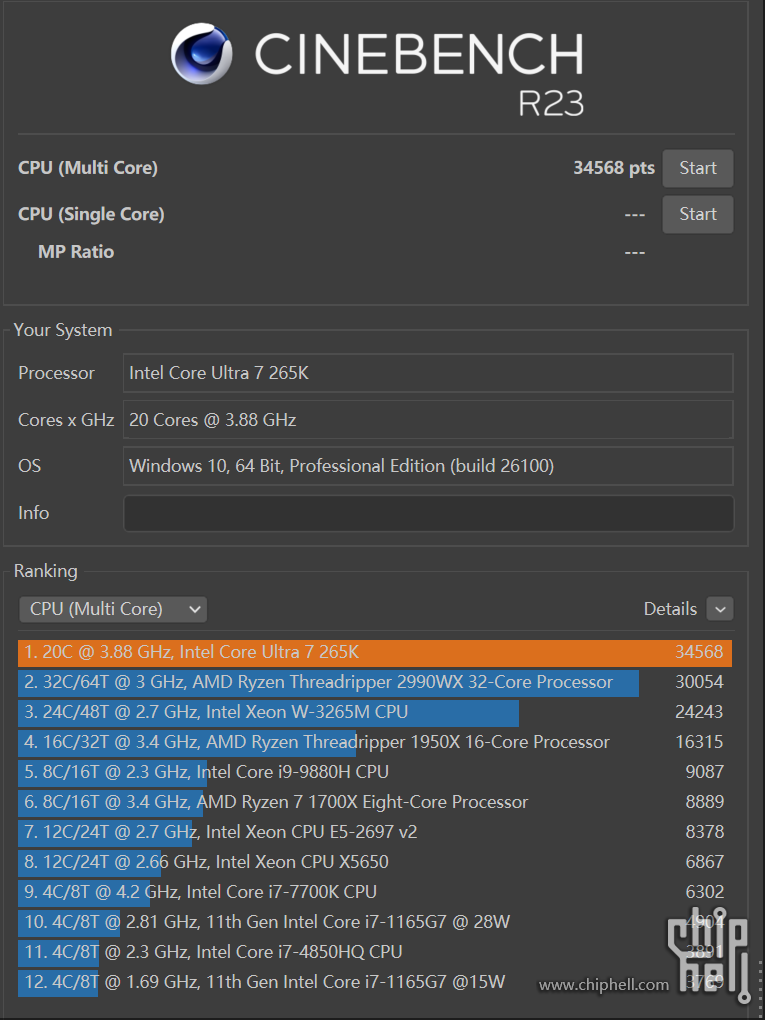The image size is (765, 1020).
Task: Start the CPU Single Core benchmark
Action: pyautogui.click(x=697, y=214)
